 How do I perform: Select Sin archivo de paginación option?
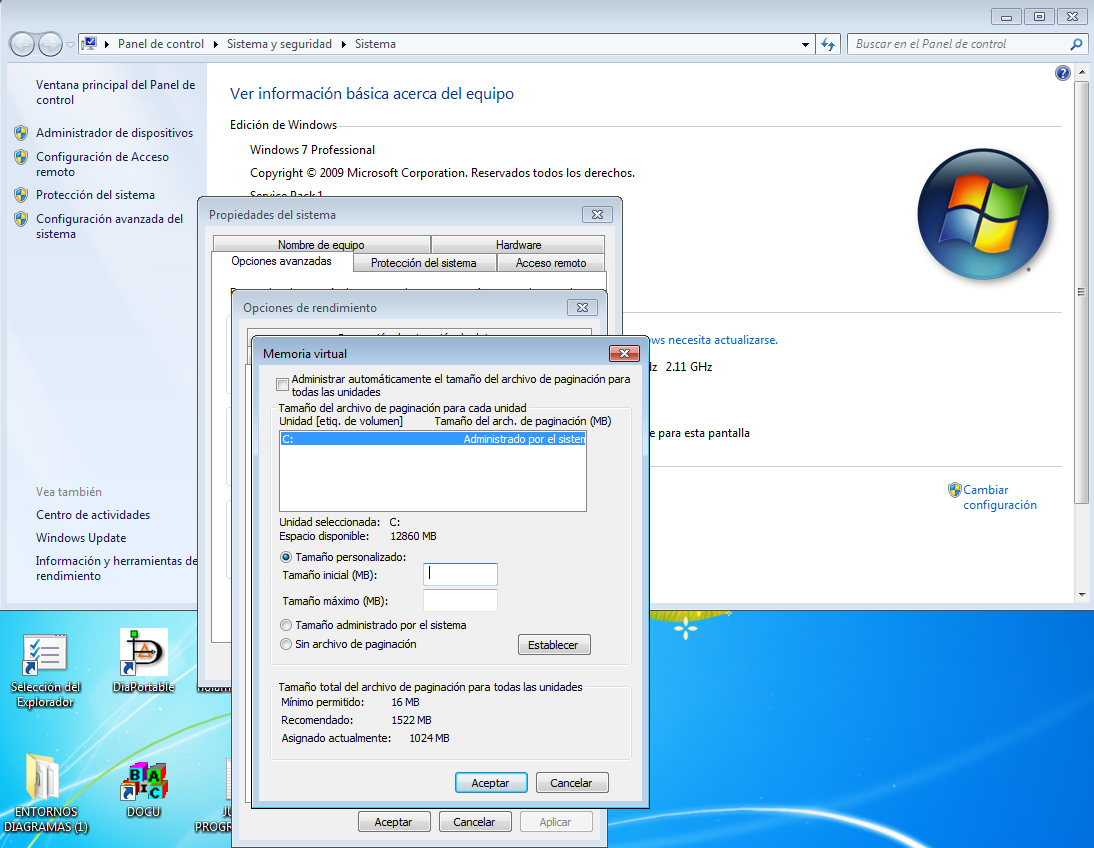pos(286,644)
